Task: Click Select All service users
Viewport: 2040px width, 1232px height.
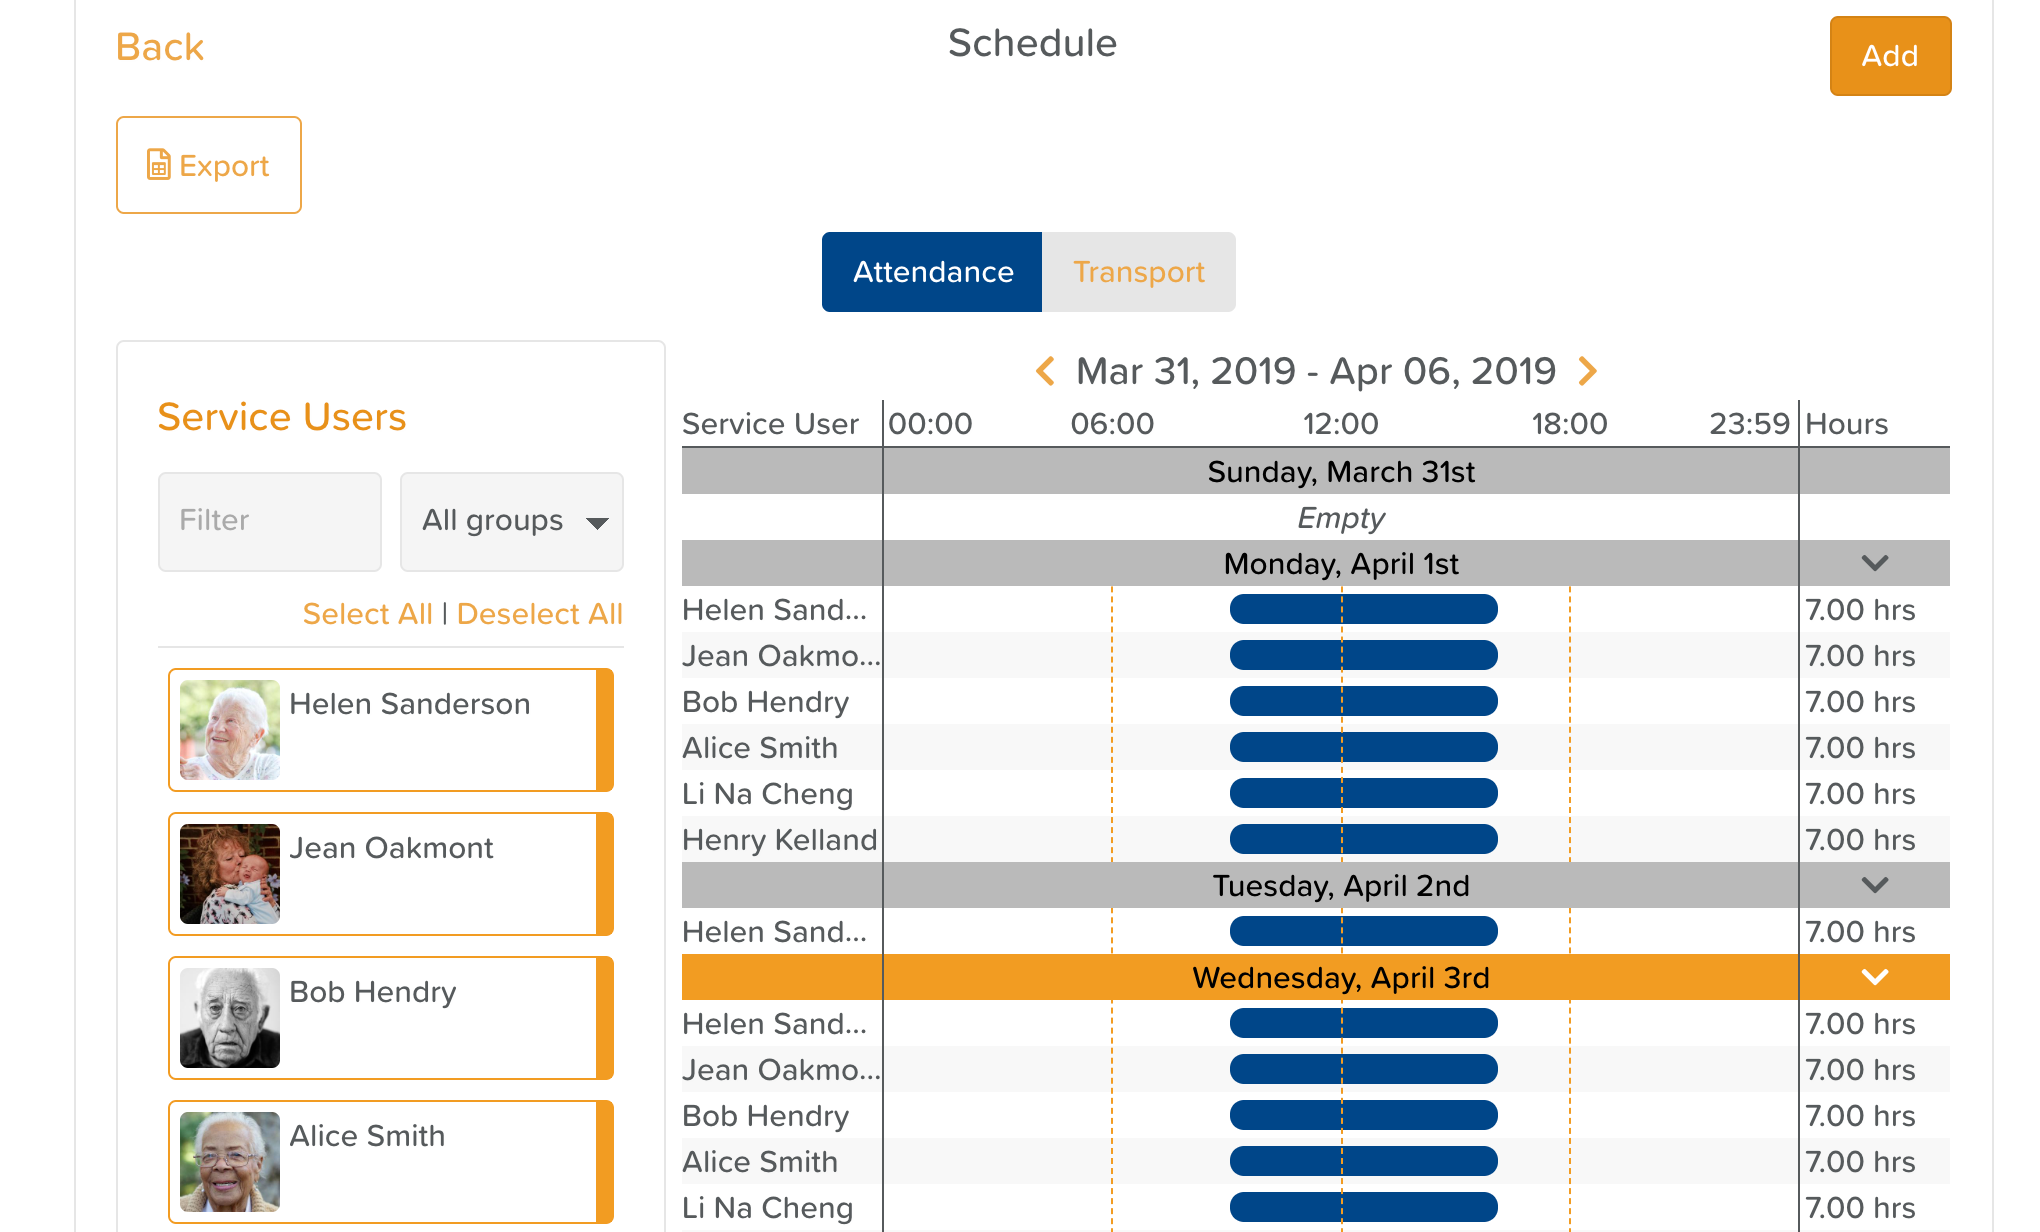Action: pos(367,614)
